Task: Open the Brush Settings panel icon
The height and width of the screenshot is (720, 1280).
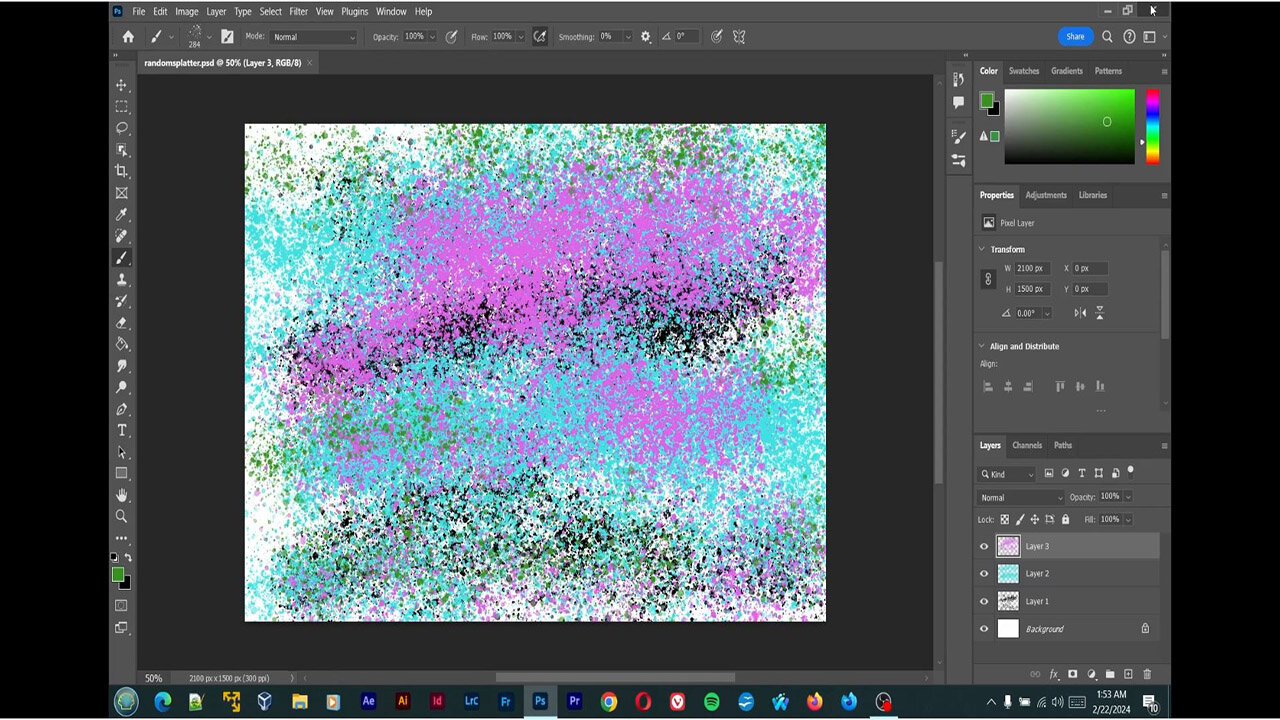Action: click(227, 36)
